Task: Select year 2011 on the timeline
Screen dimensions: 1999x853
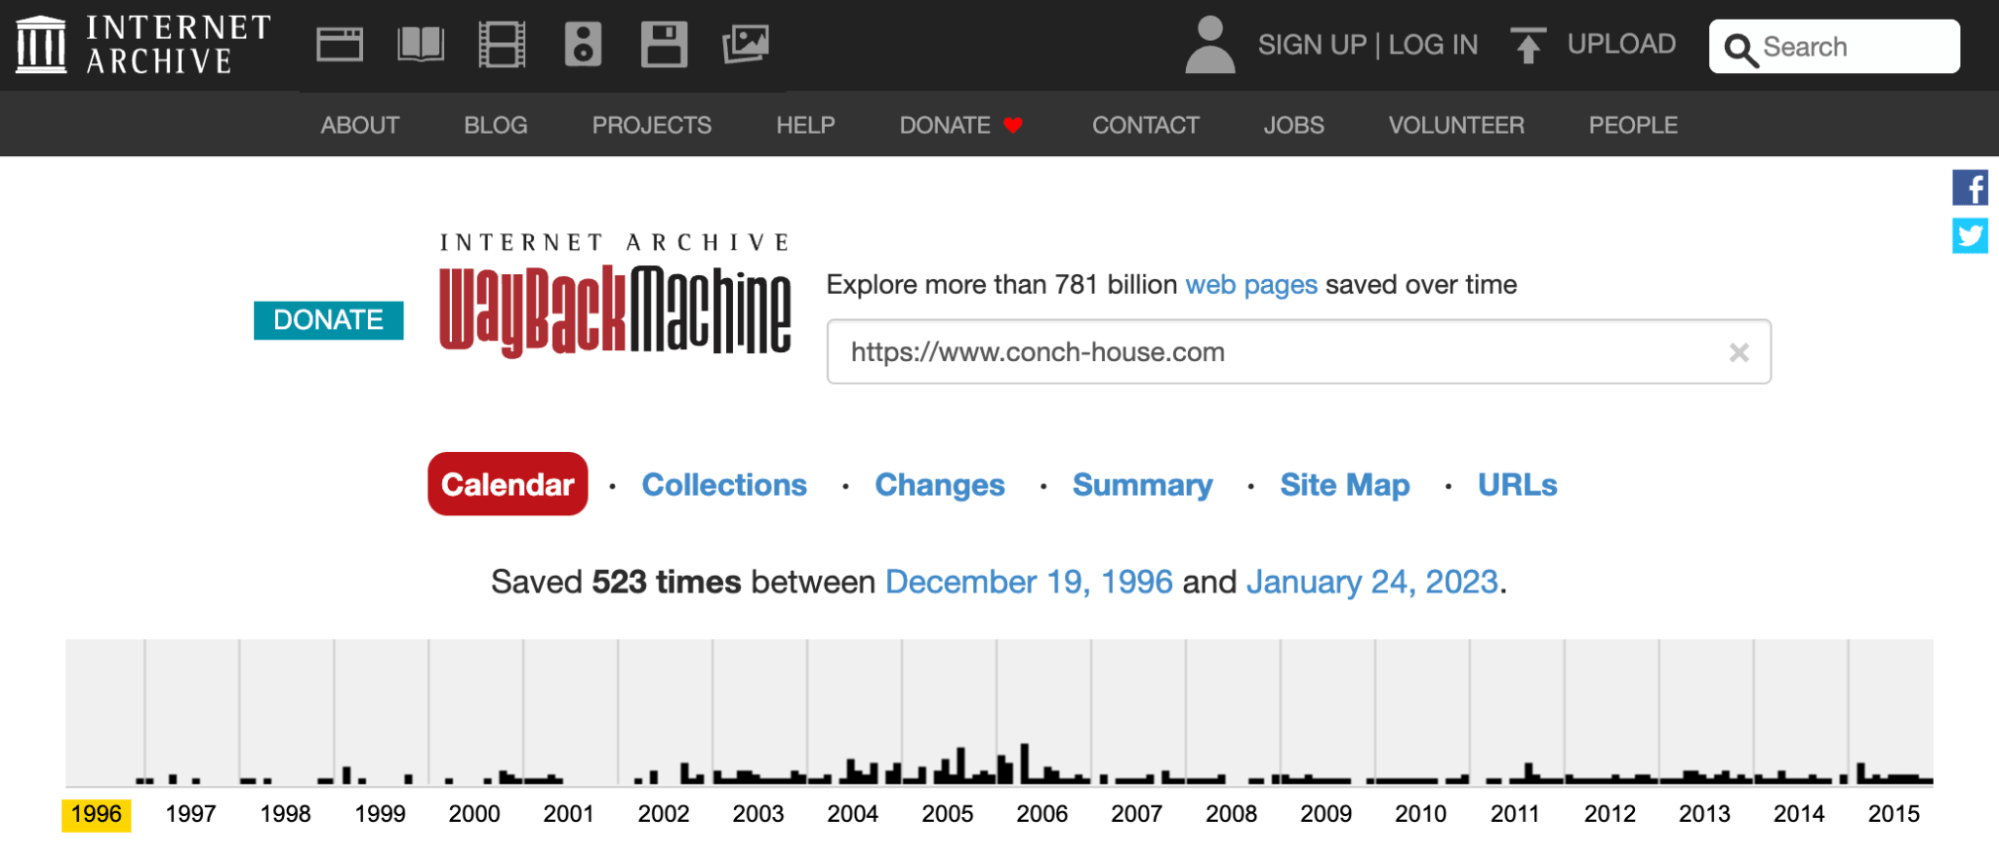Action: tap(1515, 814)
